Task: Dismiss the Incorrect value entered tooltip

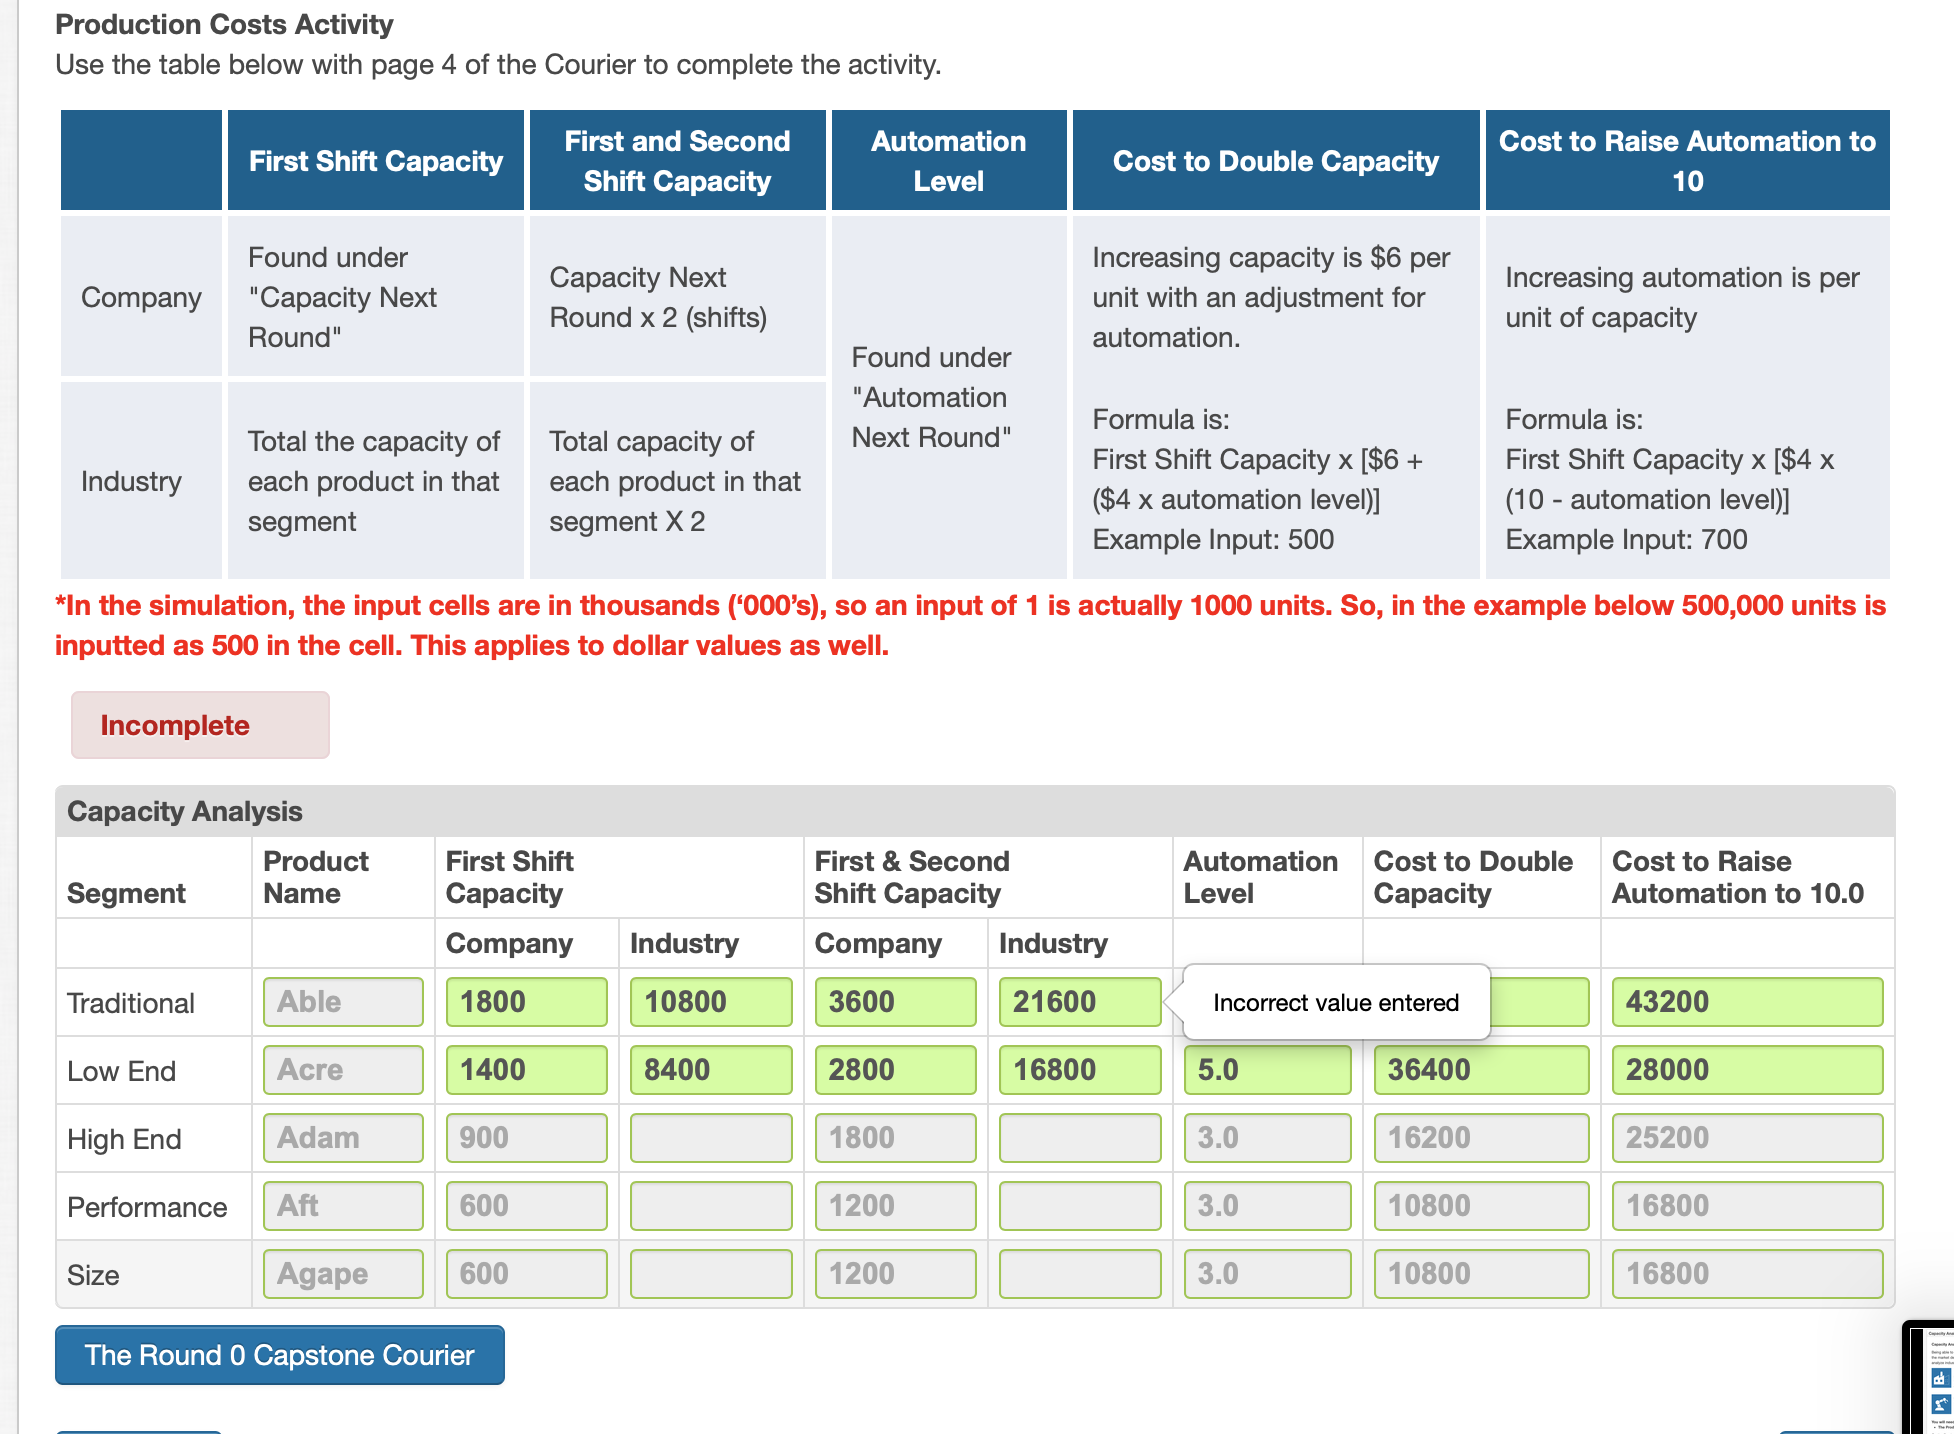Action: (1336, 1002)
